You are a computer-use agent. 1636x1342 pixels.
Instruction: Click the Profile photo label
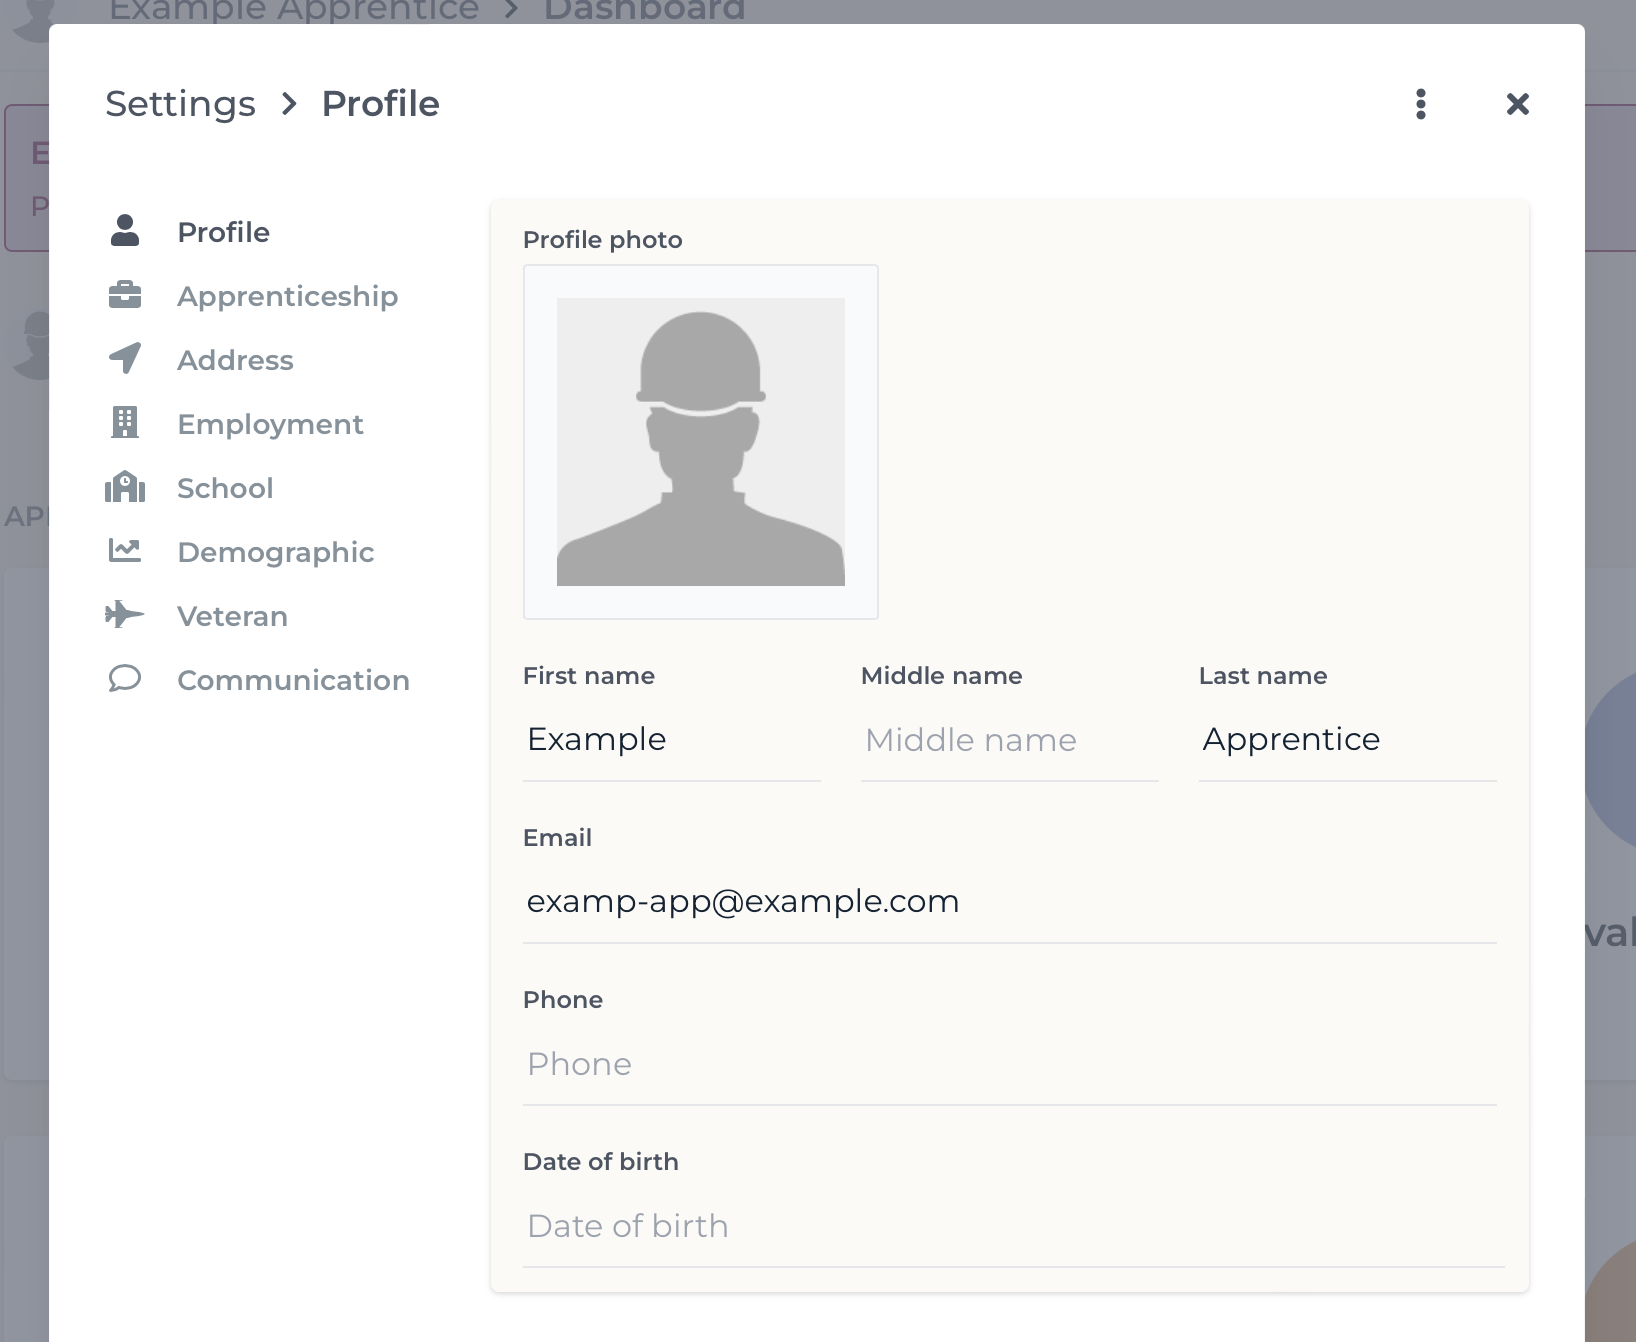[603, 240]
